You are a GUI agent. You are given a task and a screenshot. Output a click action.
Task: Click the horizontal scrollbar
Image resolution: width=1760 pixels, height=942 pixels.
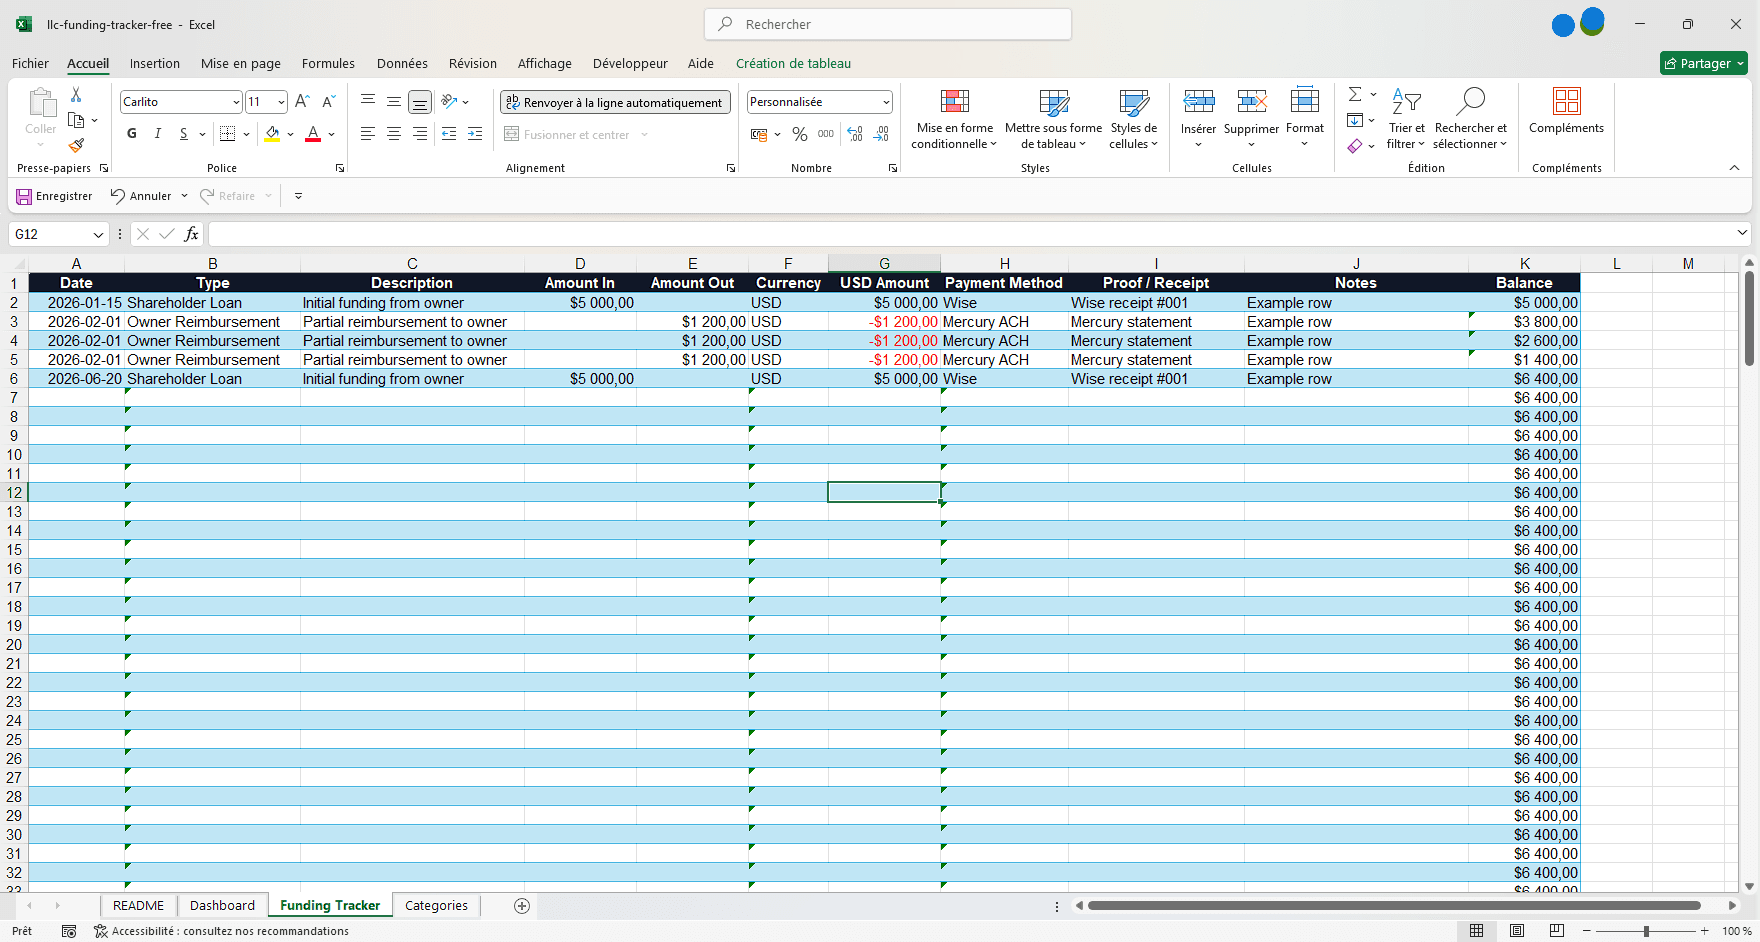pos(1394,906)
